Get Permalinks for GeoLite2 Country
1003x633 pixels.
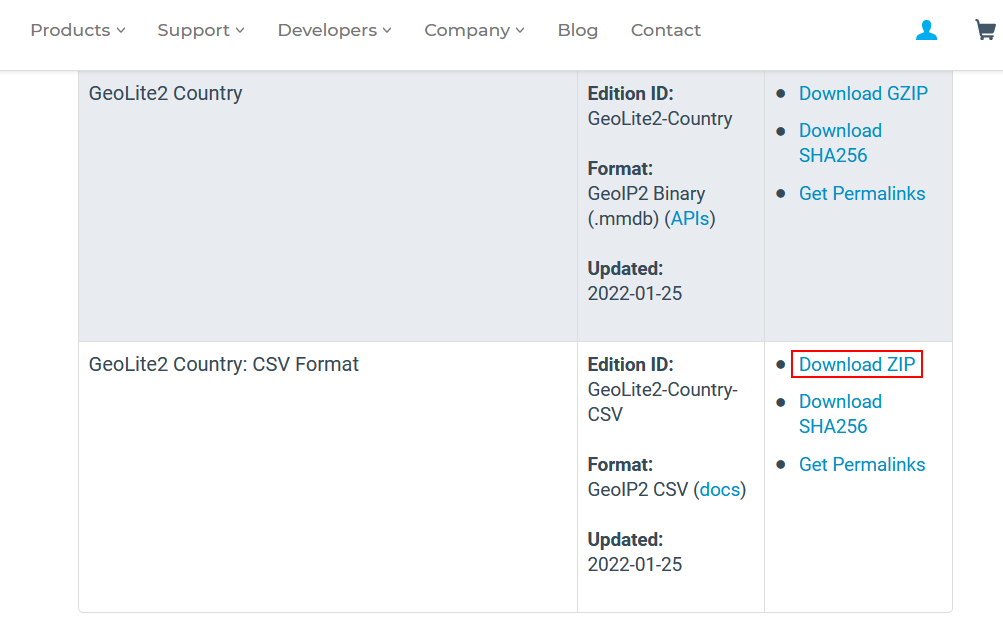pyautogui.click(x=862, y=193)
